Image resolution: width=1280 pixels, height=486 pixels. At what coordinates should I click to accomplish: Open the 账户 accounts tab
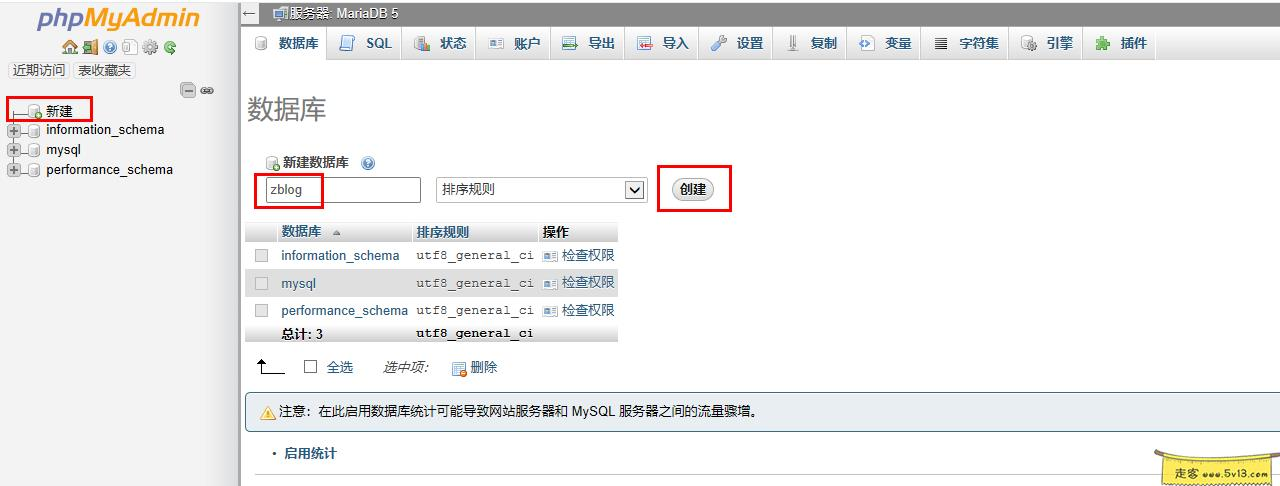pos(514,43)
